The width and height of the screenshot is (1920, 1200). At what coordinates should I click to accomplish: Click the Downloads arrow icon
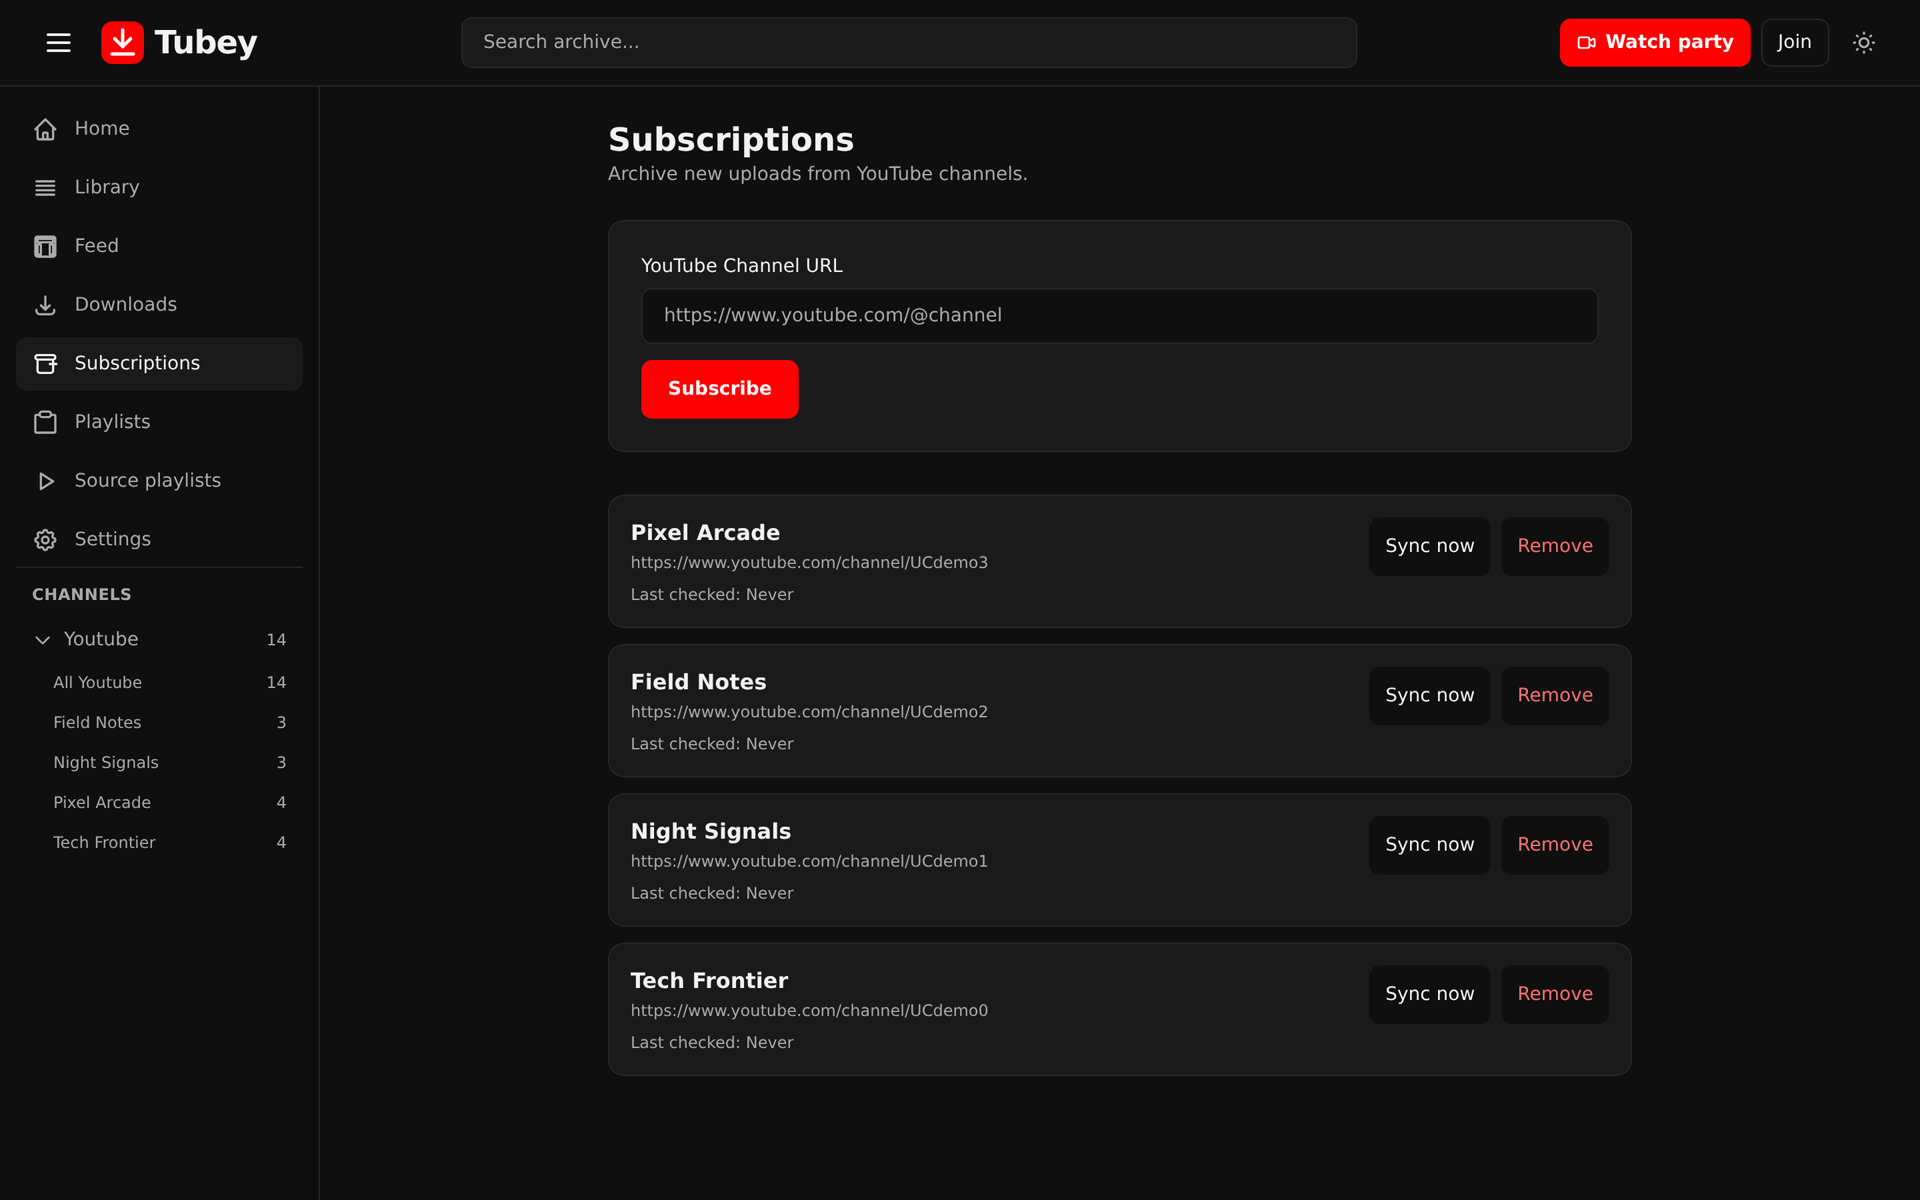click(45, 305)
